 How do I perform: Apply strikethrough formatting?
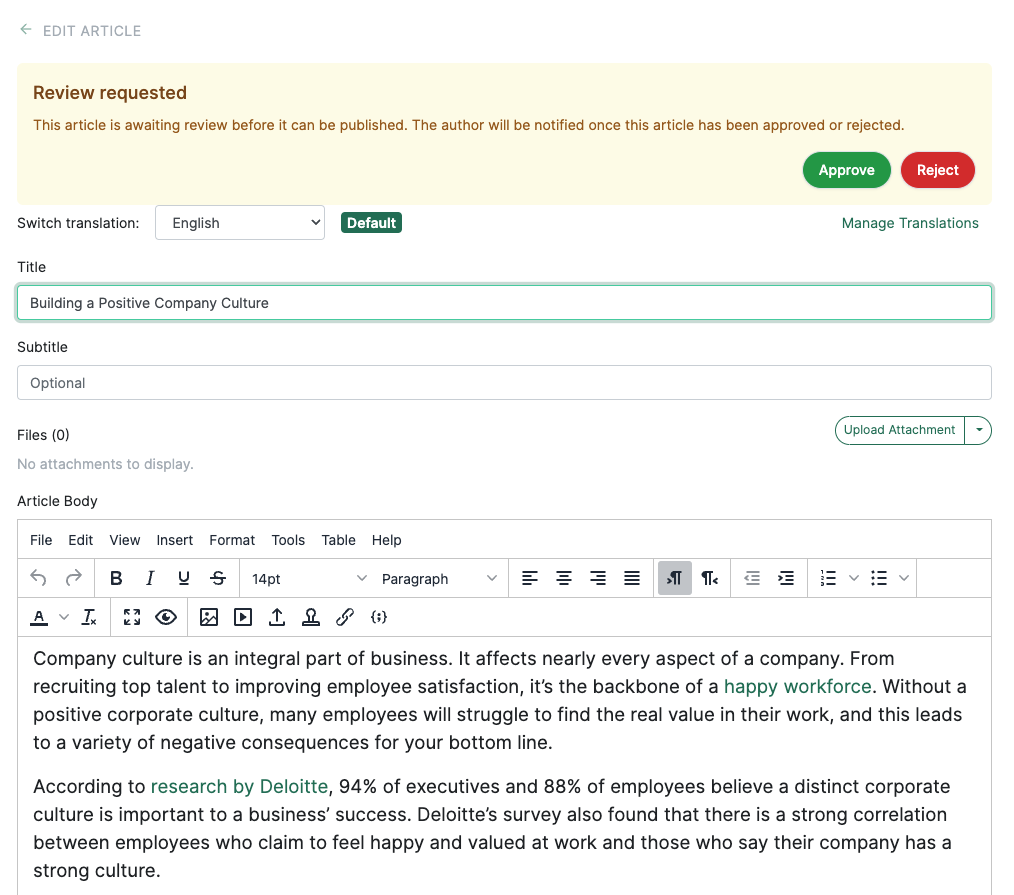tap(218, 578)
